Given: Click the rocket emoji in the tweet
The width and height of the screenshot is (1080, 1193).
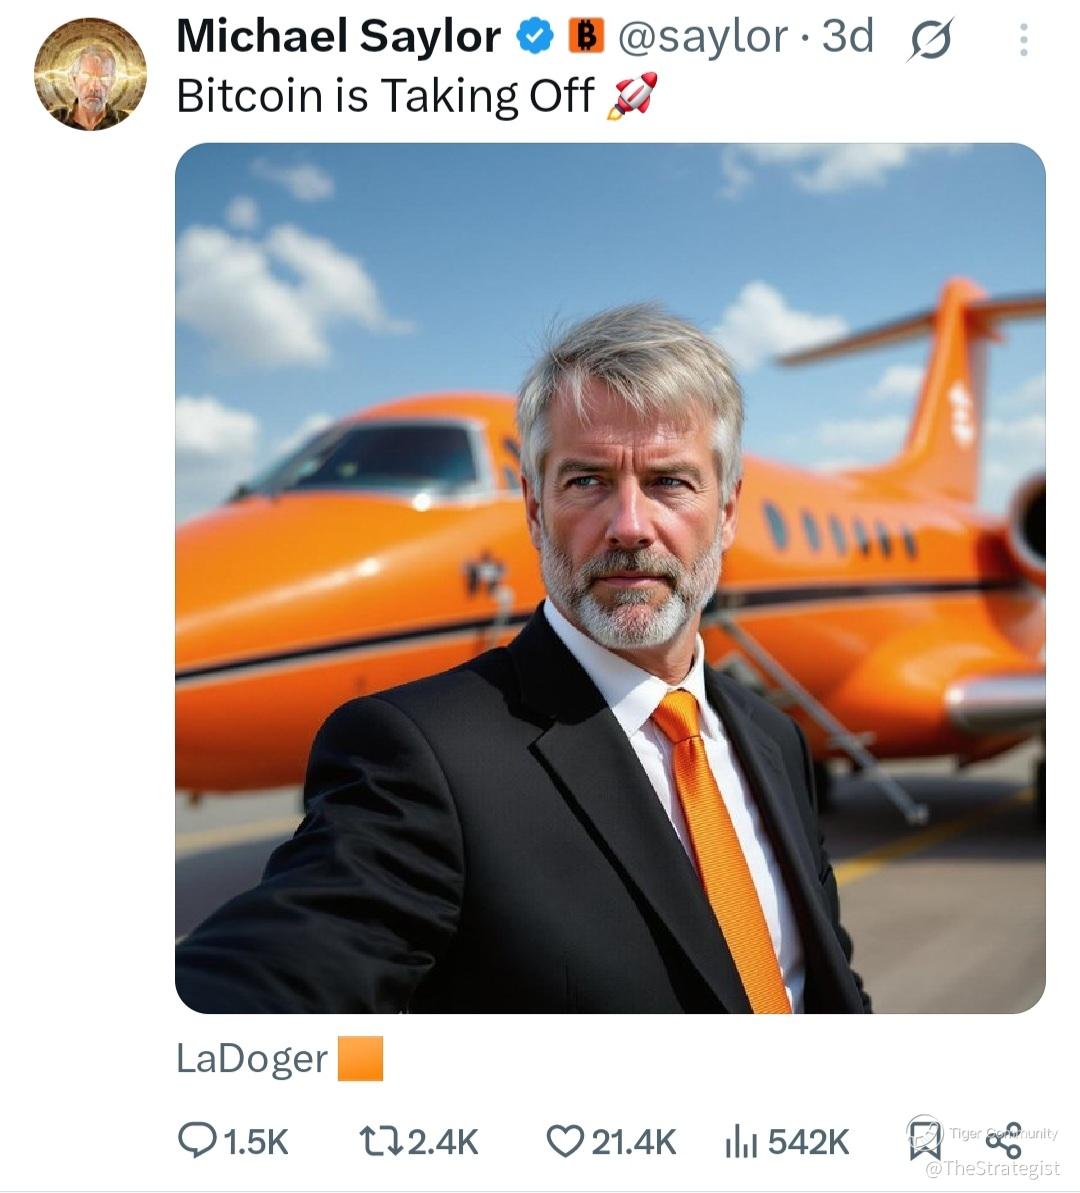Looking at the screenshot, I should coord(632,96).
